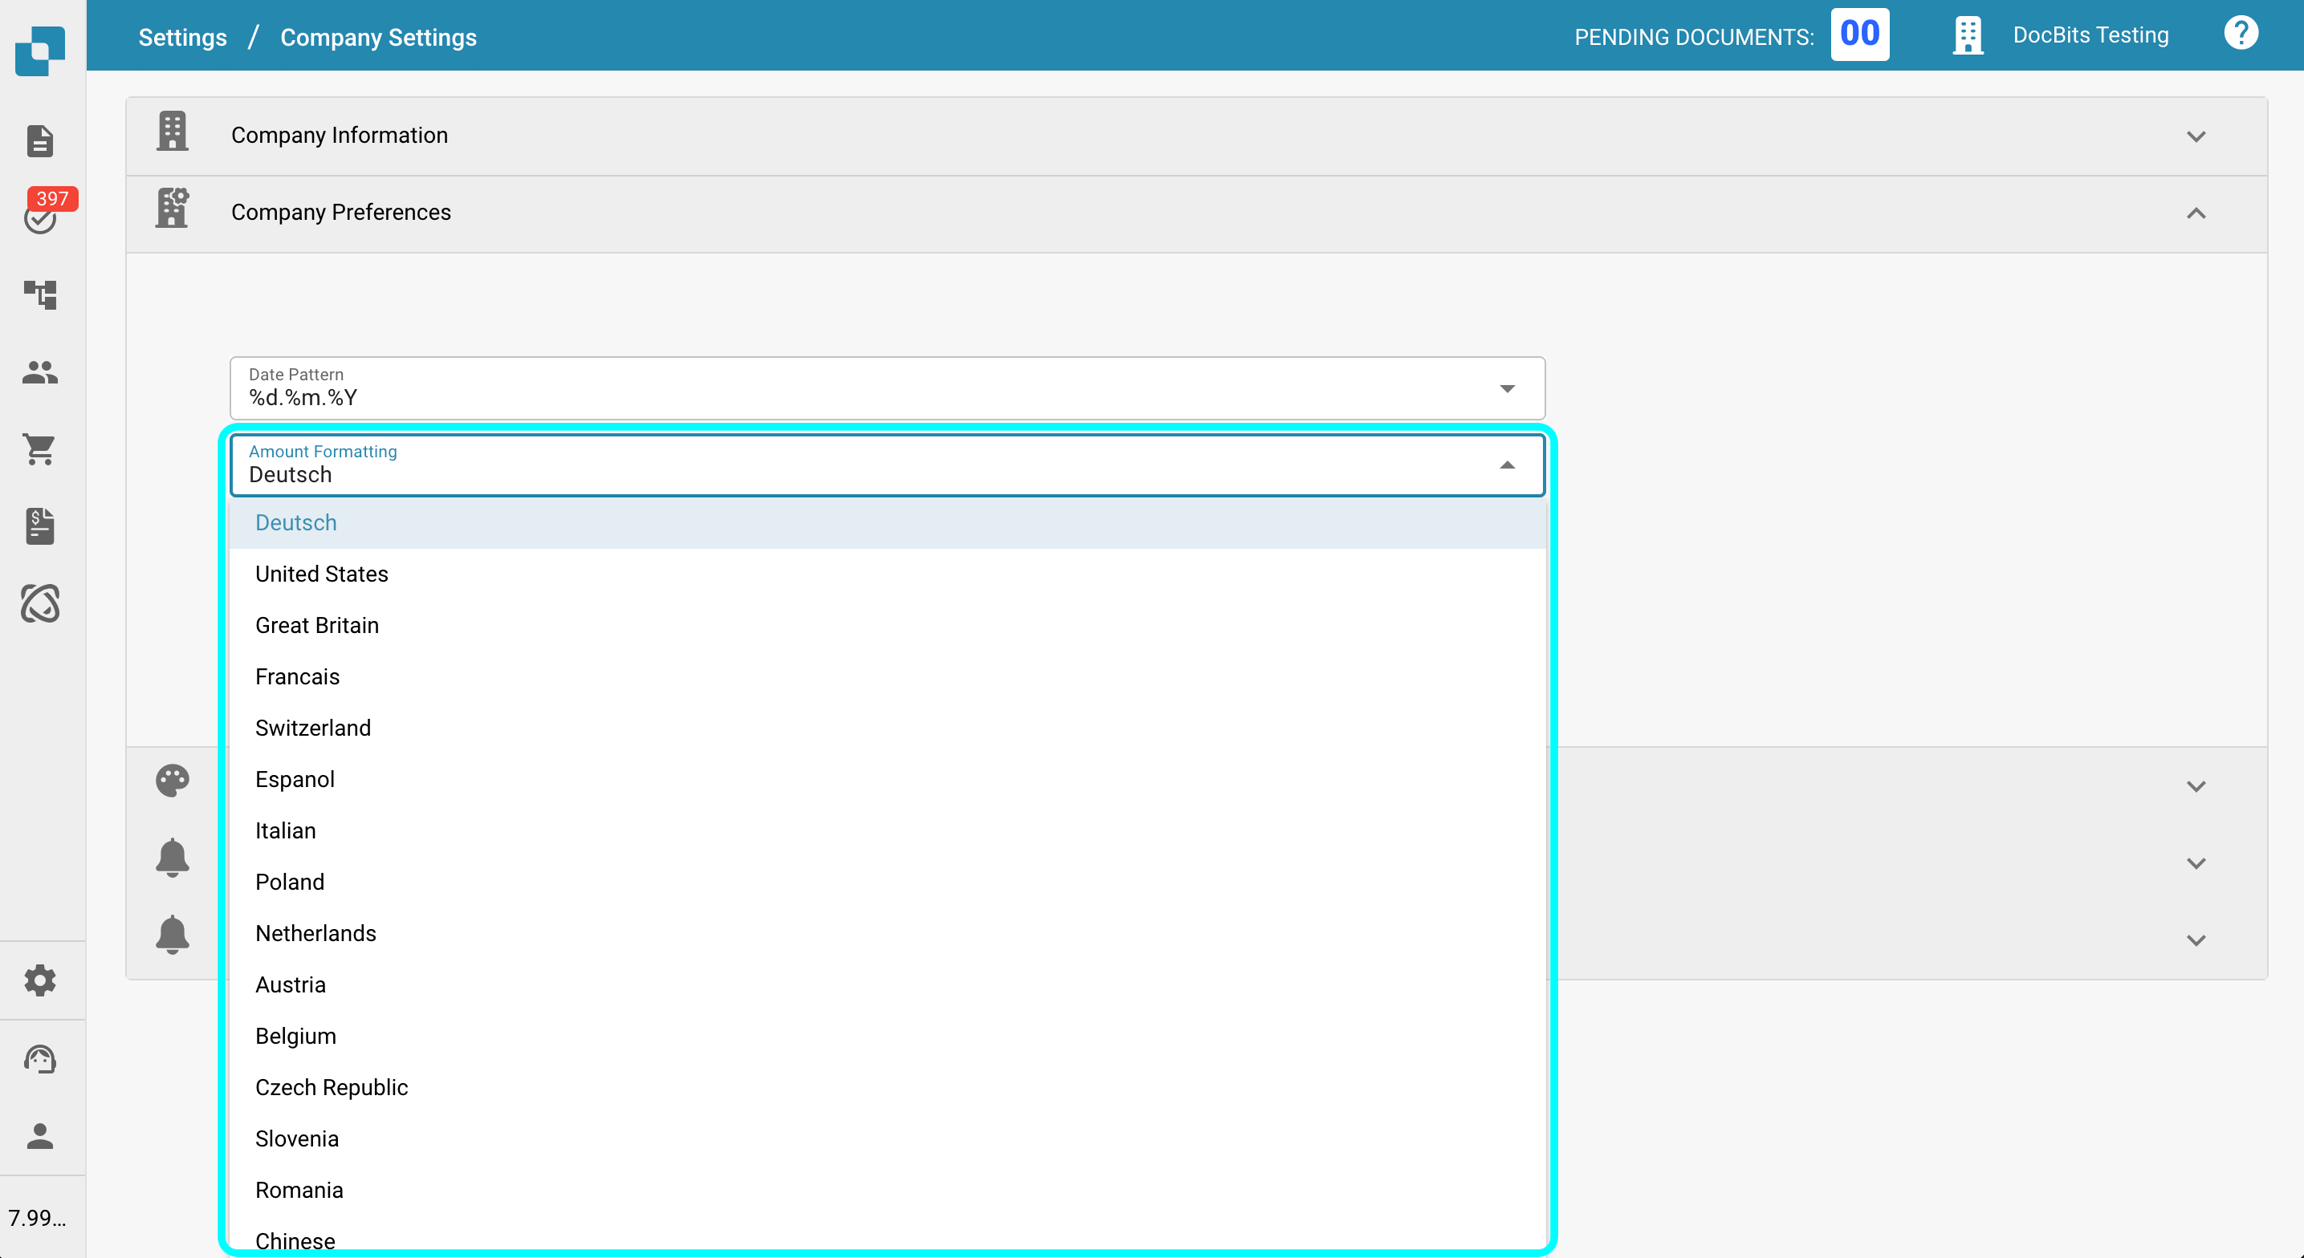Pick the Netherlands option
Screen dimensions: 2304x1258
coord(315,933)
